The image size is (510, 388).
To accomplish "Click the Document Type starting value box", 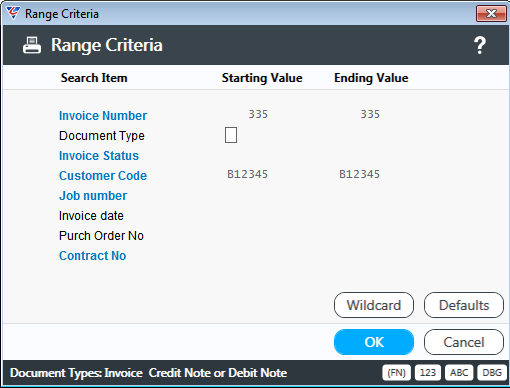I will [x=231, y=135].
